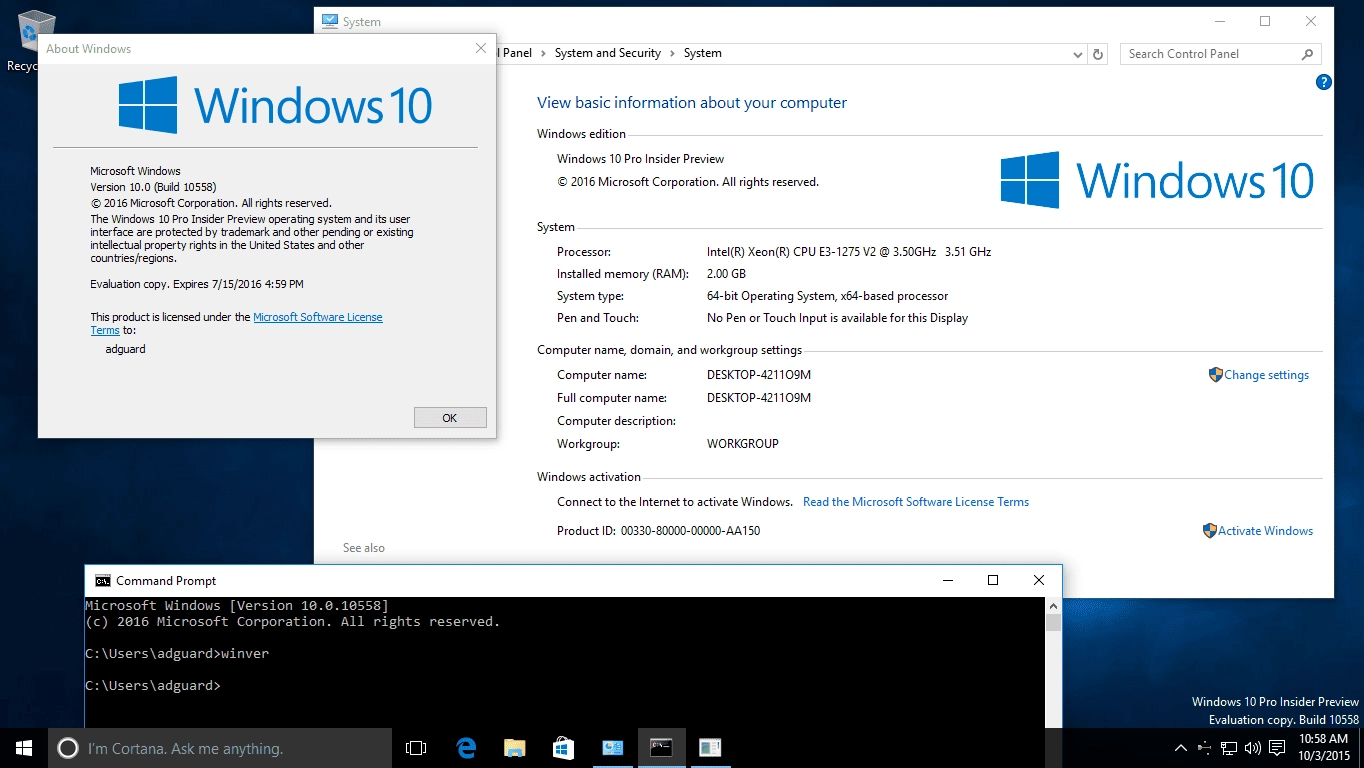The image size is (1364, 768).
Task: Open the Start menu Windows button
Action: pyautogui.click(x=24, y=748)
